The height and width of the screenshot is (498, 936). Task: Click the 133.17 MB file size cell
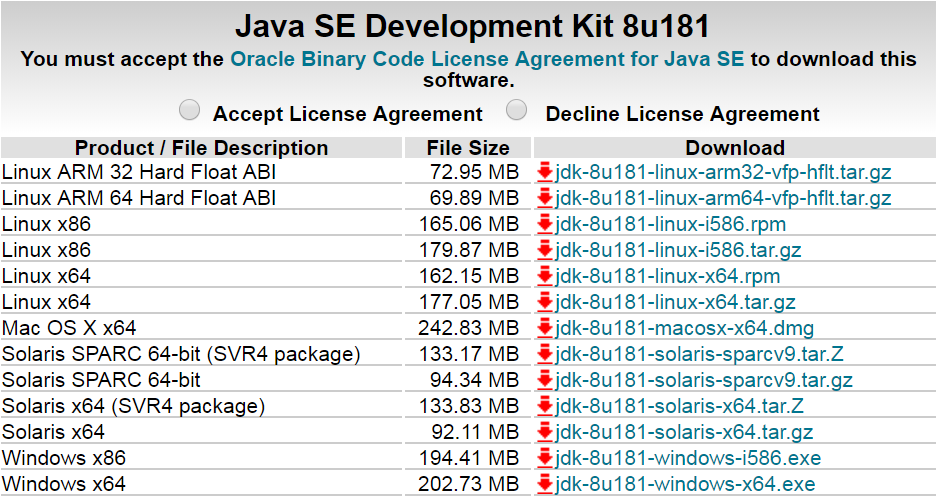(x=469, y=354)
